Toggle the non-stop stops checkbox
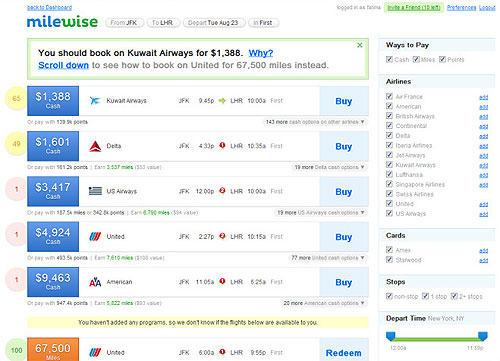Image resolution: width=500 pixels, height=361 pixels. tap(389, 296)
